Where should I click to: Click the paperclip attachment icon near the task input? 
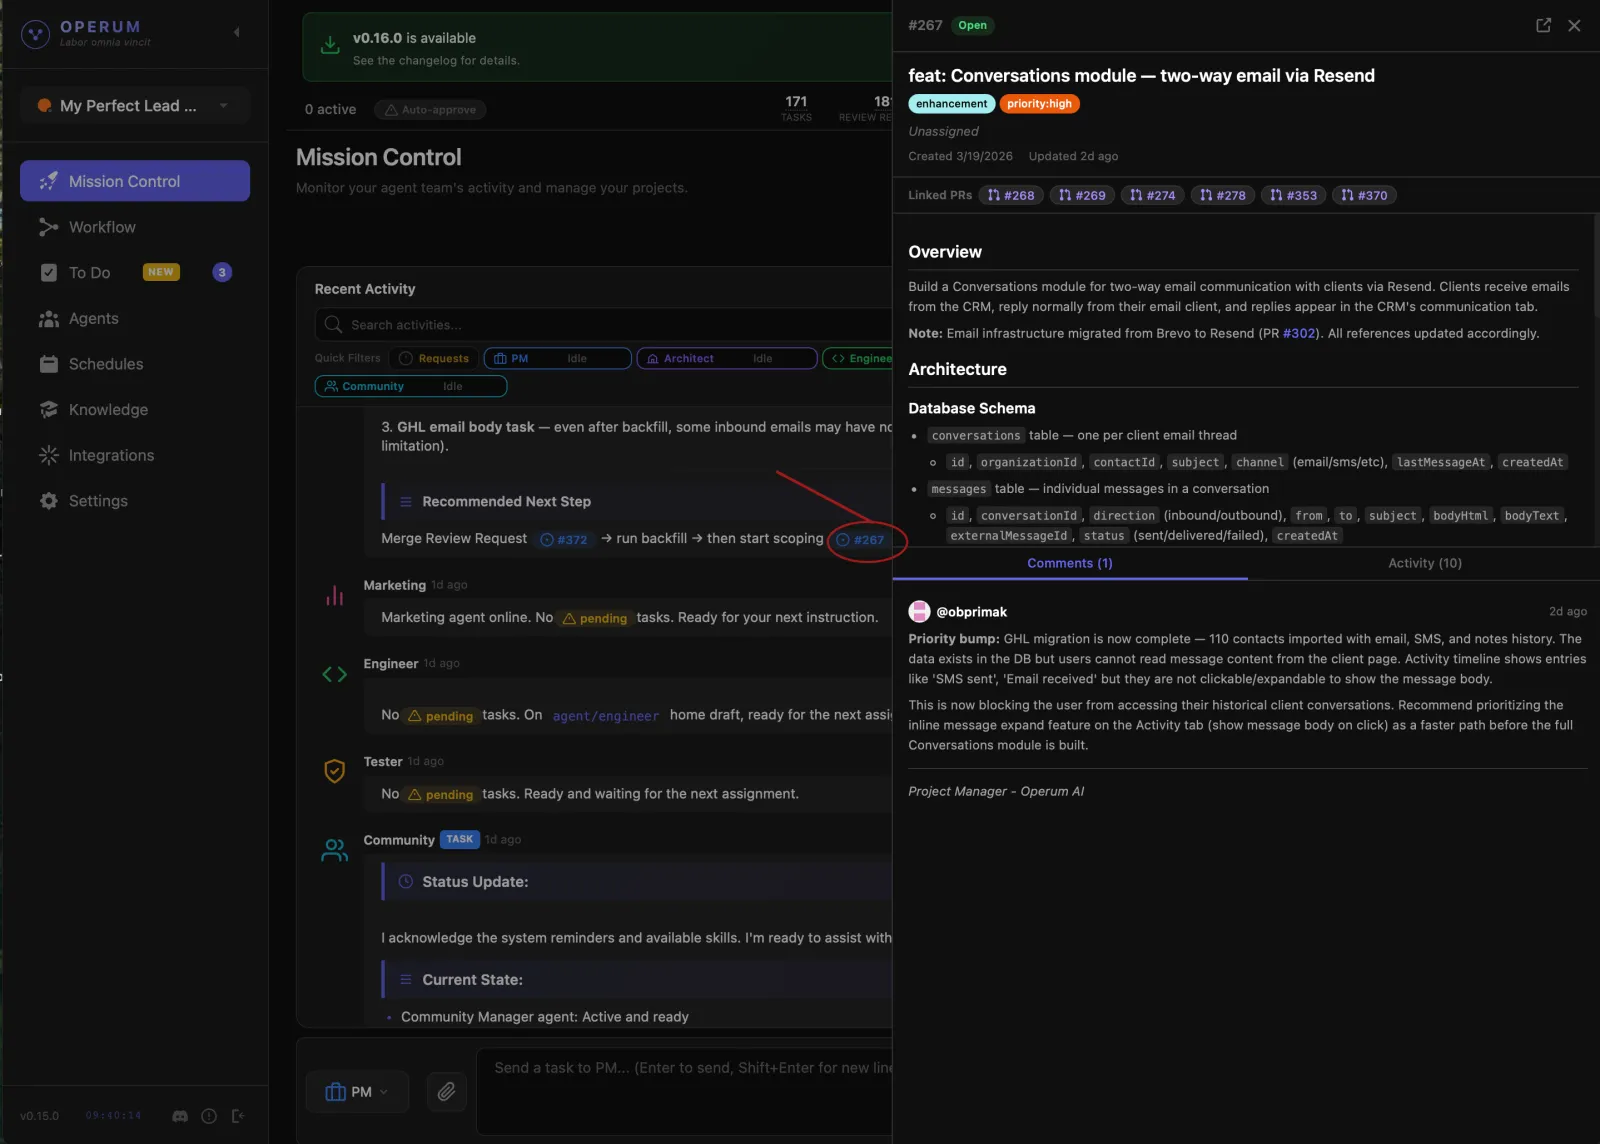446,1091
